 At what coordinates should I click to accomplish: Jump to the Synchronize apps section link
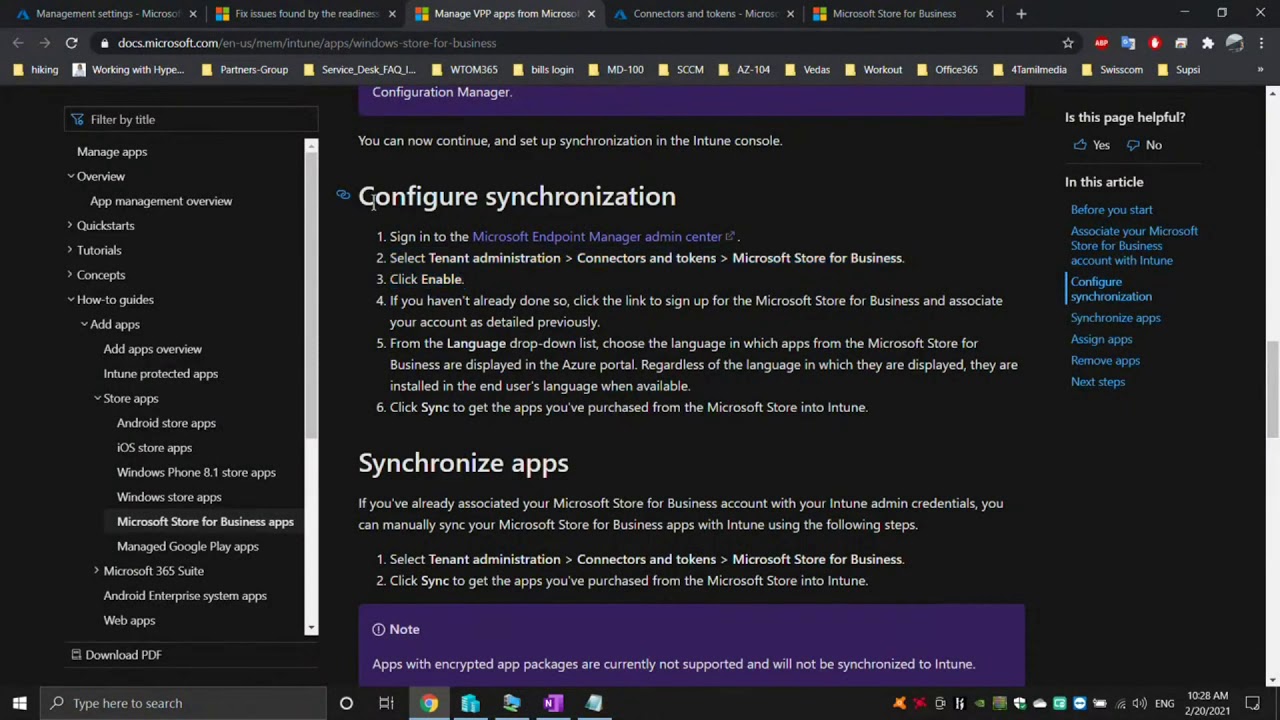point(1115,318)
